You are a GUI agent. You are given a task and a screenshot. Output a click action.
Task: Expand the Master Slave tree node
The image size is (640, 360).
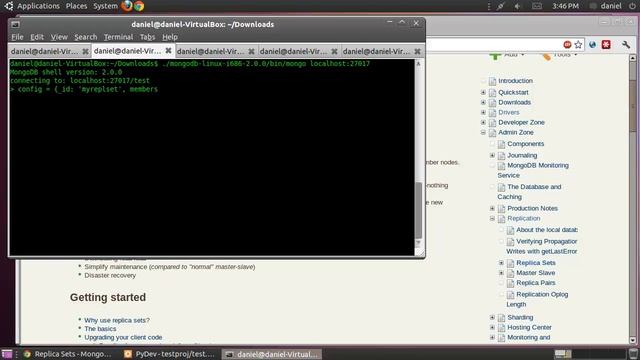point(501,273)
